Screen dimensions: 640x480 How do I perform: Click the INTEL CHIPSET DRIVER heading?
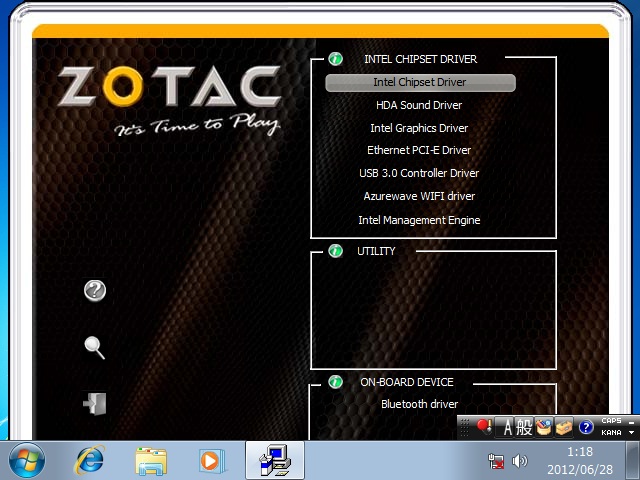click(x=420, y=59)
